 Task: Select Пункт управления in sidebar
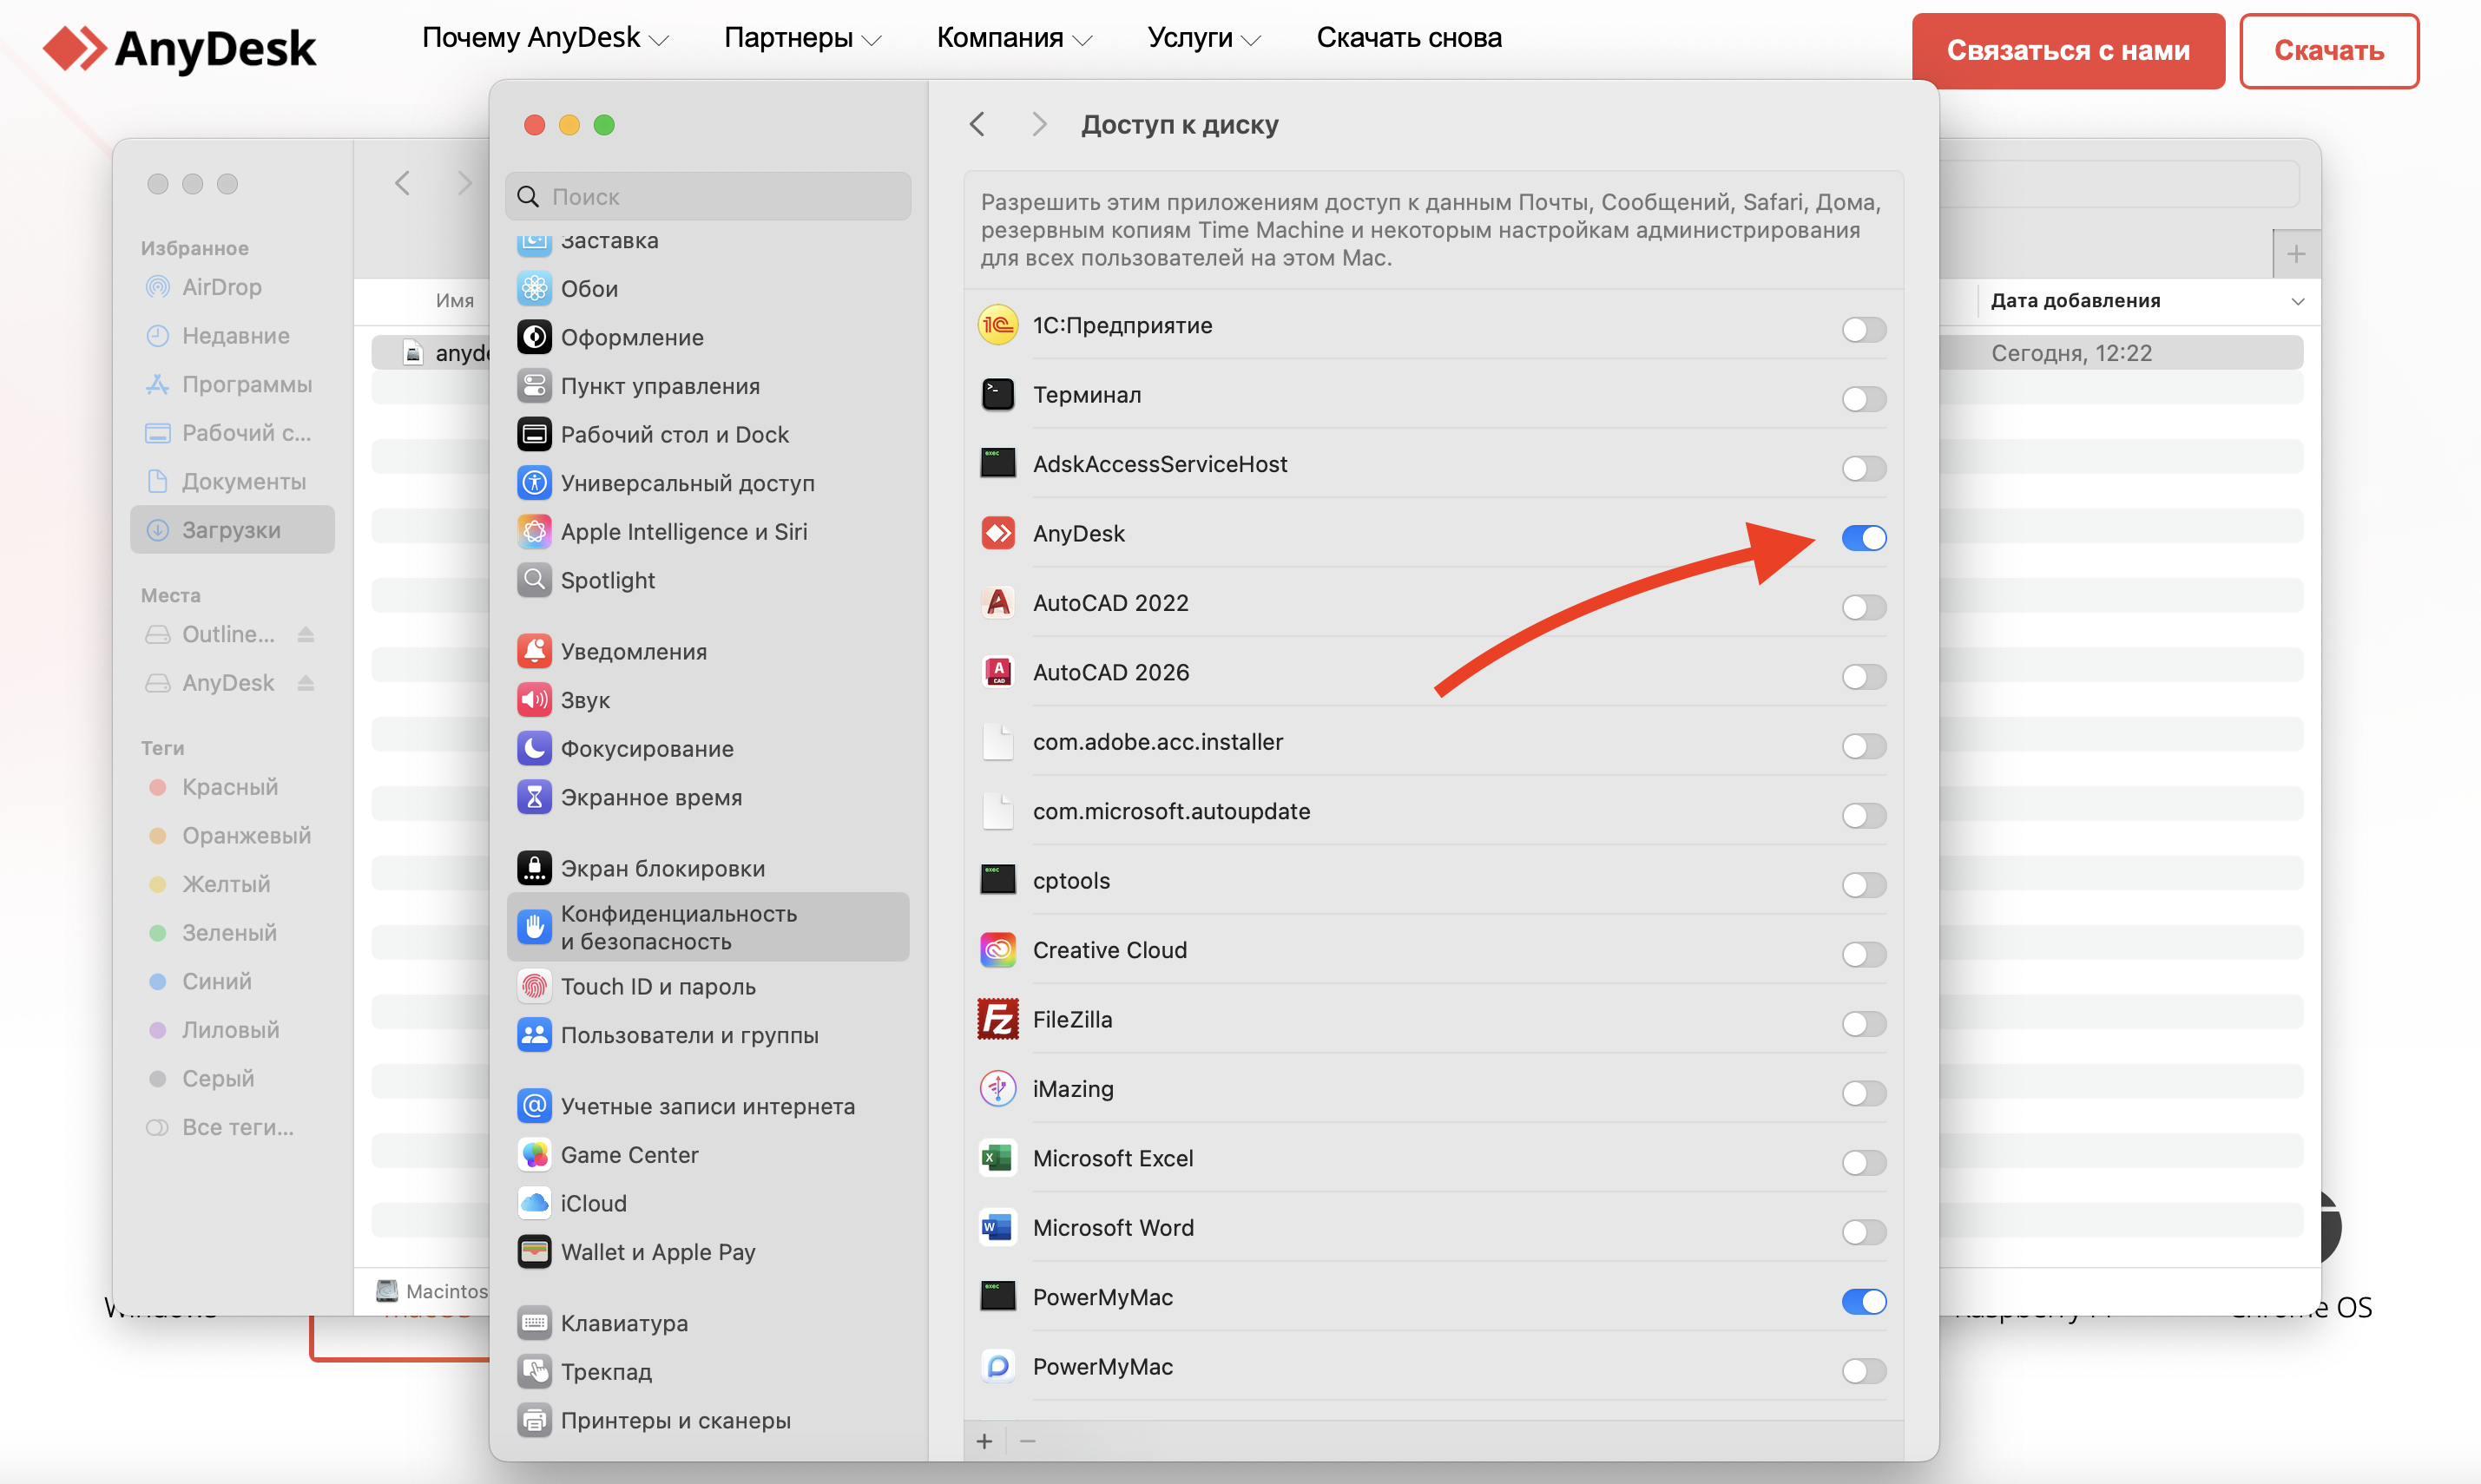(x=708, y=386)
